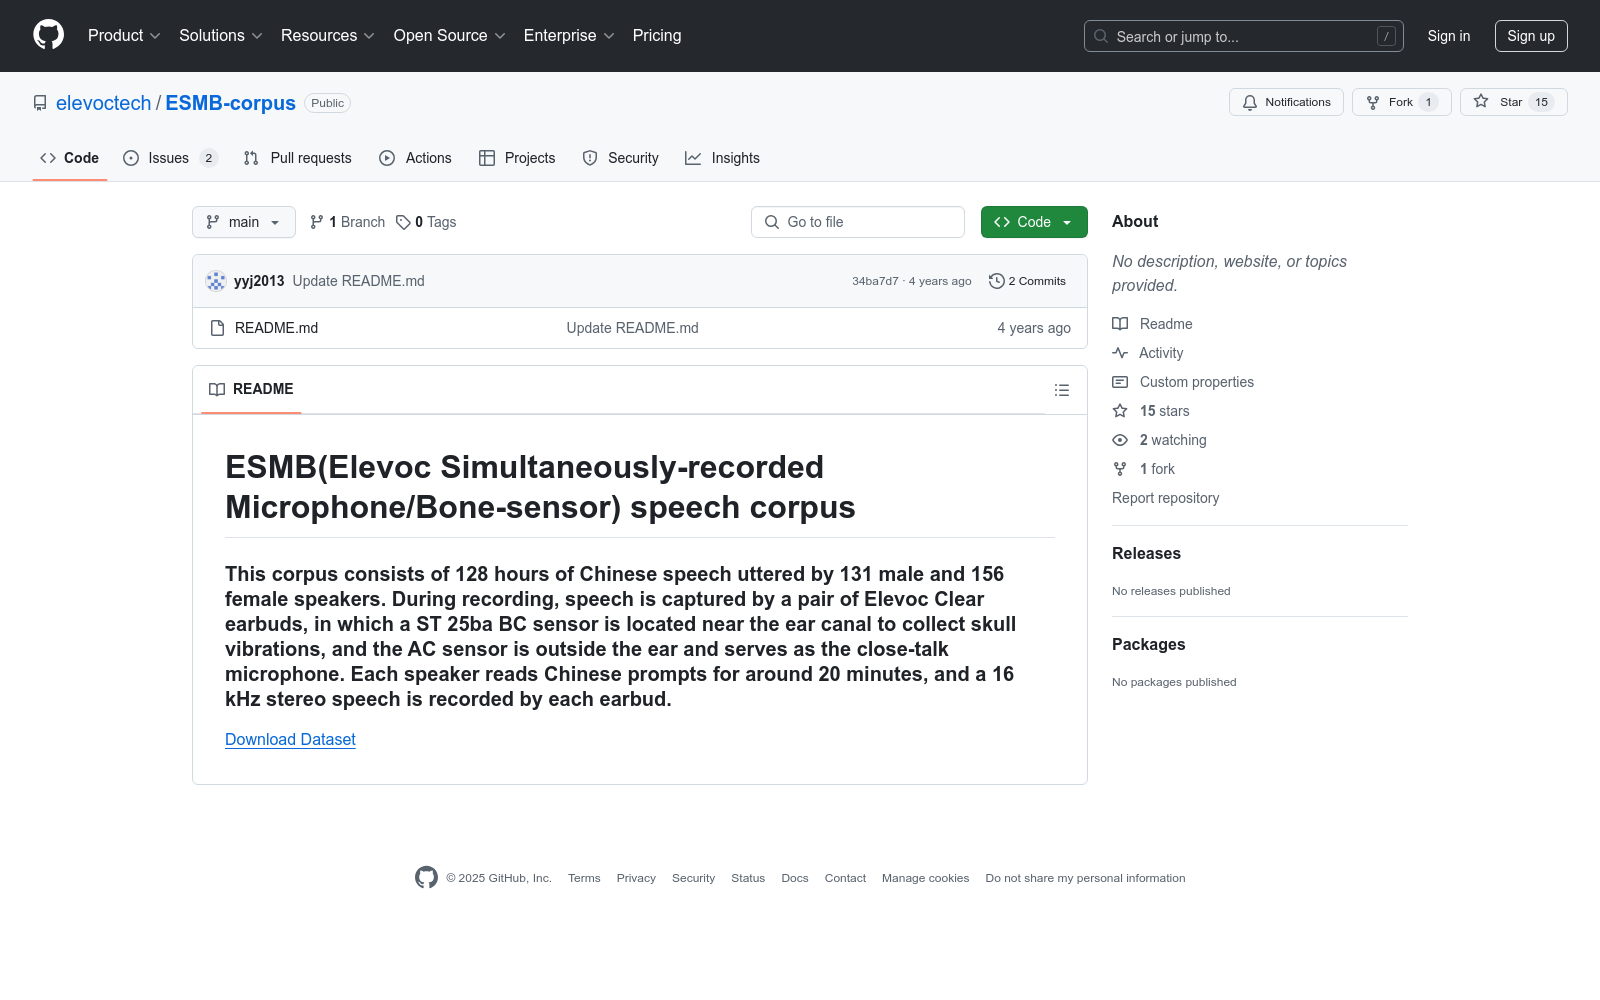The height and width of the screenshot is (1000, 1600).
Task: Expand the Enterprise menu
Action: click(x=569, y=35)
